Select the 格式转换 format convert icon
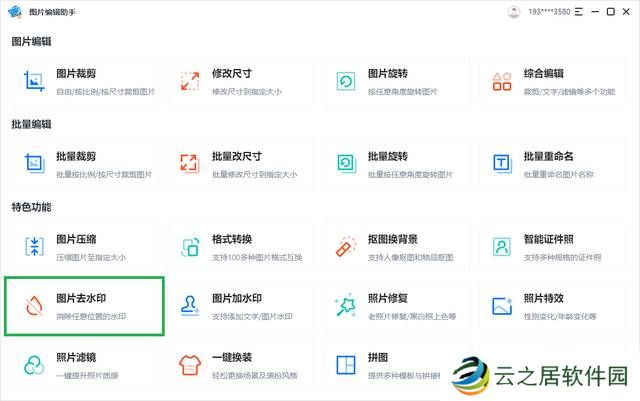Viewport: 640px width, 401px height. pos(189,246)
